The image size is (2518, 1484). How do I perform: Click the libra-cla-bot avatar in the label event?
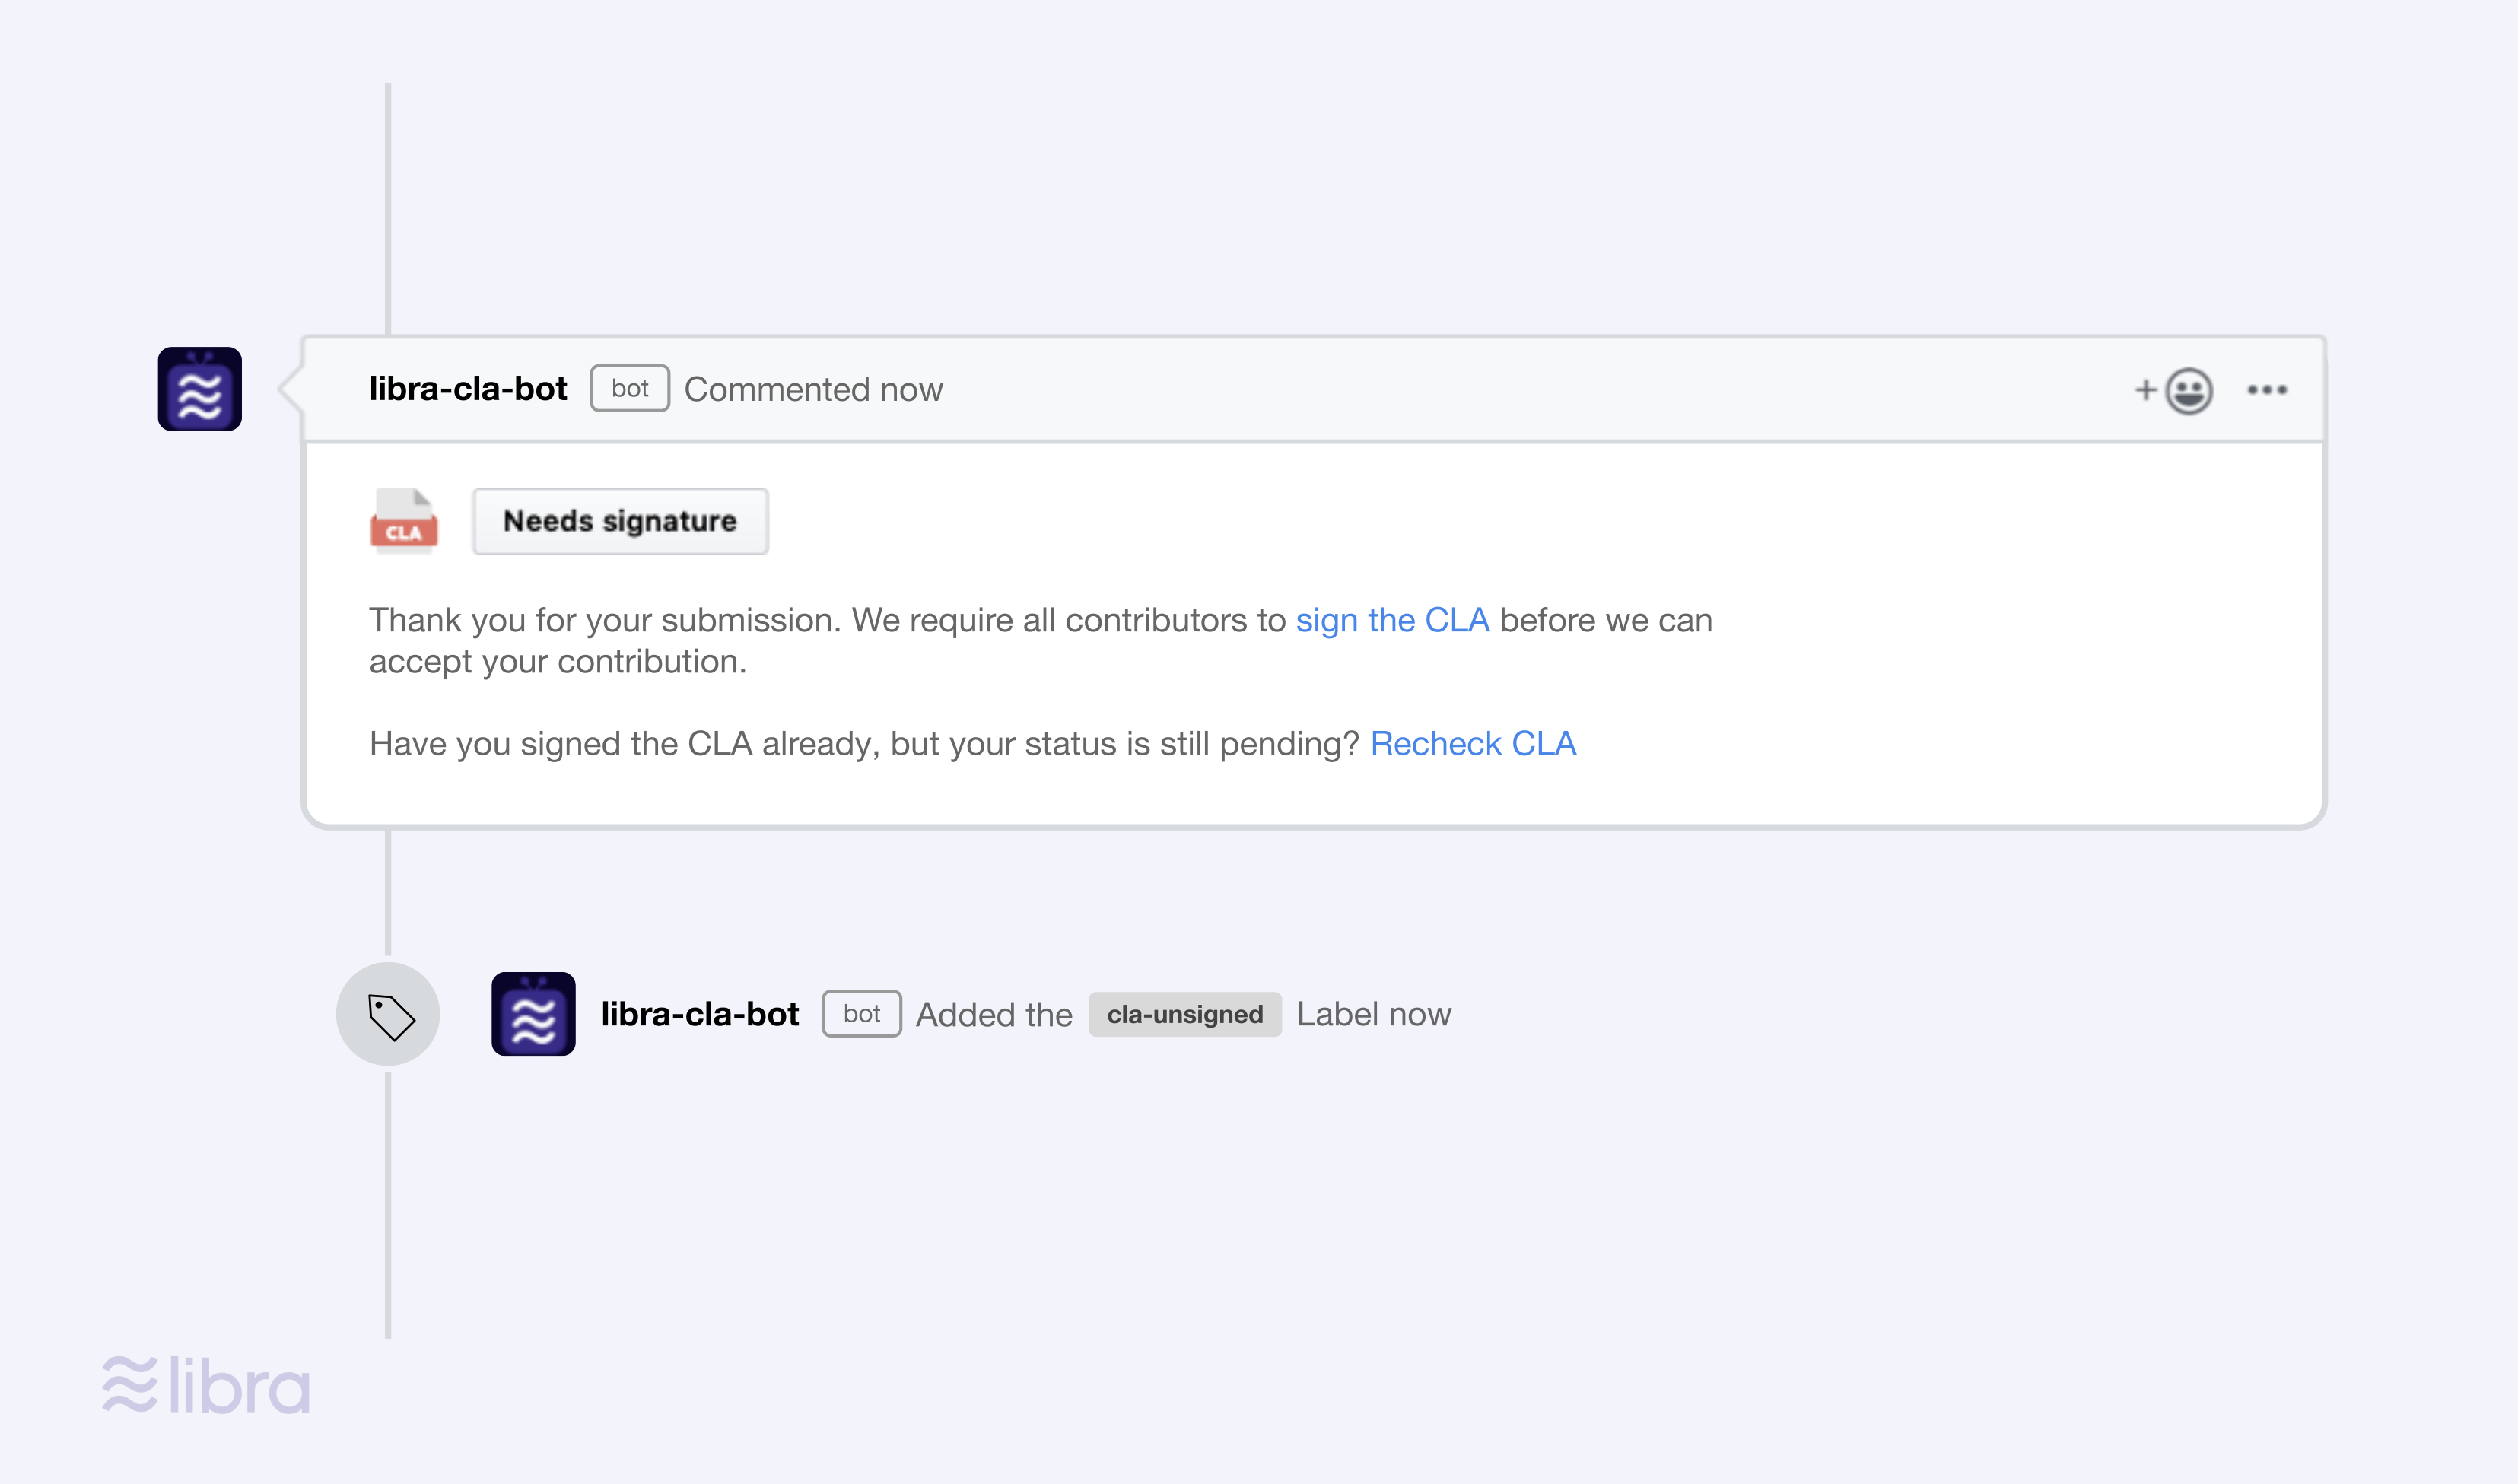tap(533, 1013)
